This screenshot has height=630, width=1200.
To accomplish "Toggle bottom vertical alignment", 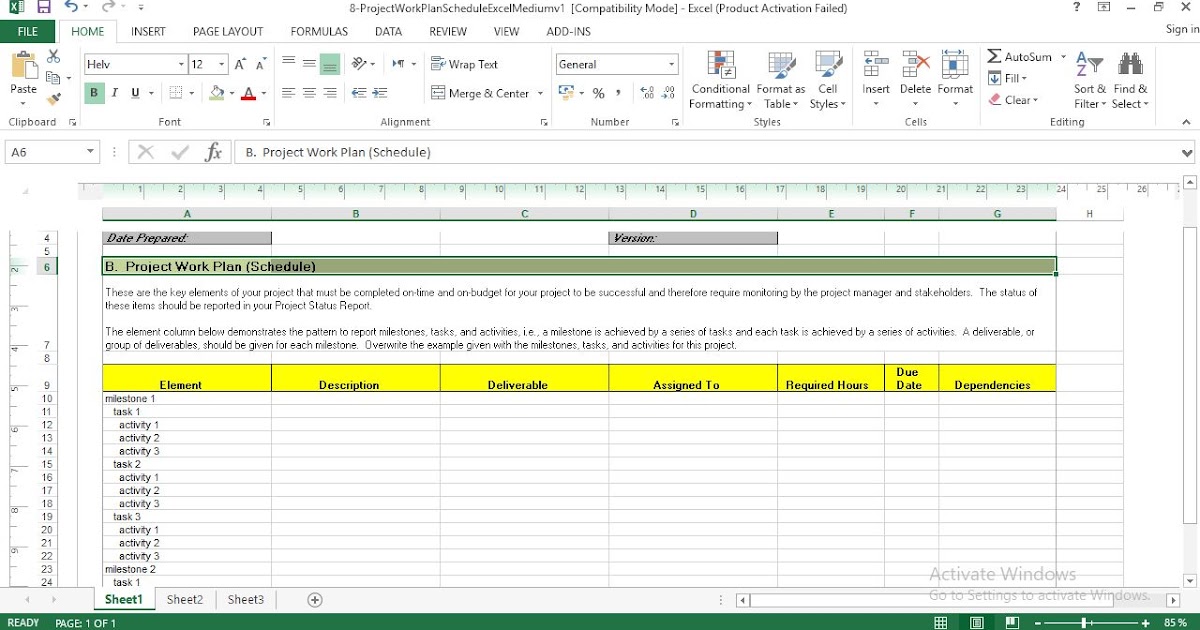I will 330,64.
